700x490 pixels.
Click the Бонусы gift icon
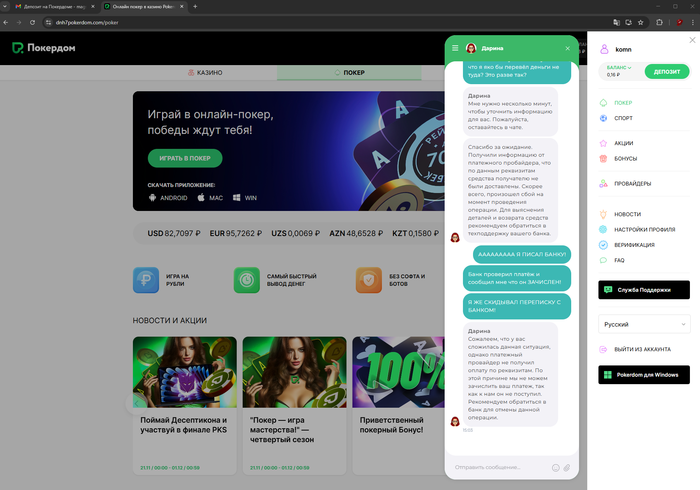tap(603, 158)
